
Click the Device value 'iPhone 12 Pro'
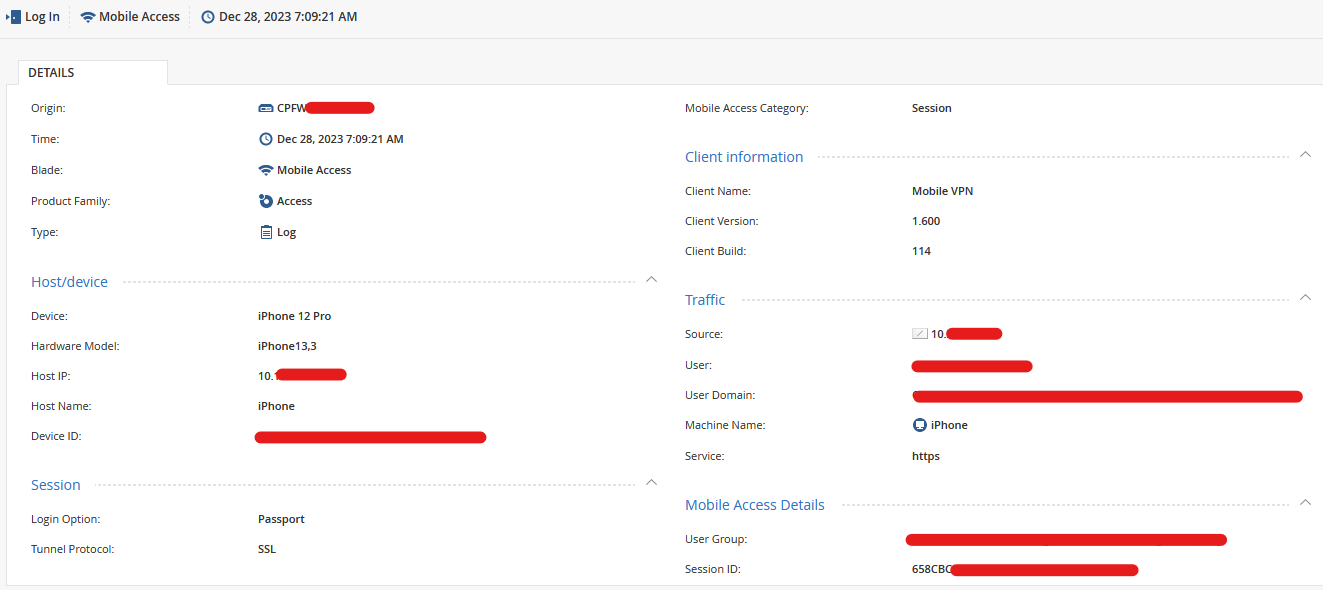click(x=295, y=316)
